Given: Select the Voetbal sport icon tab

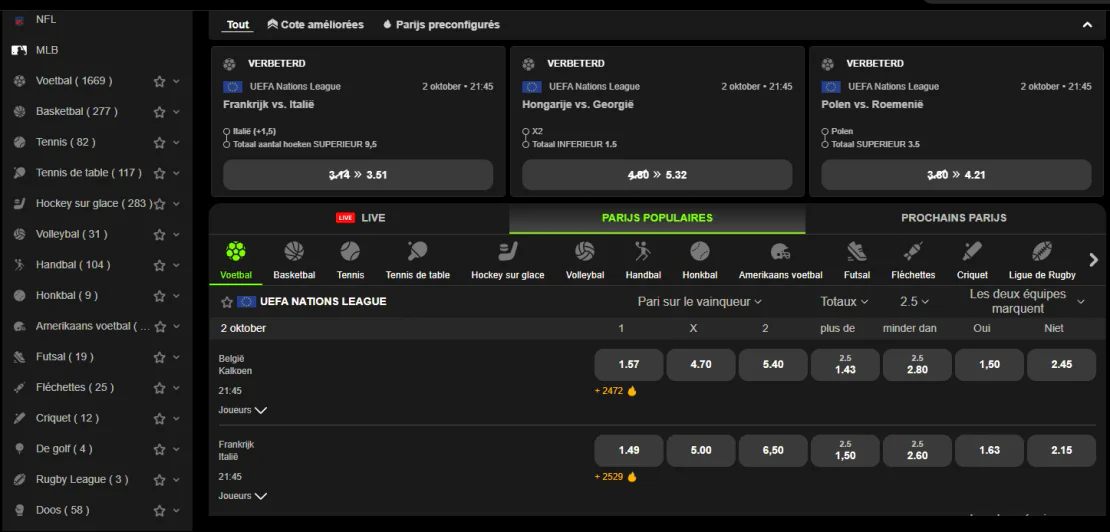Looking at the screenshot, I should coord(236,251).
